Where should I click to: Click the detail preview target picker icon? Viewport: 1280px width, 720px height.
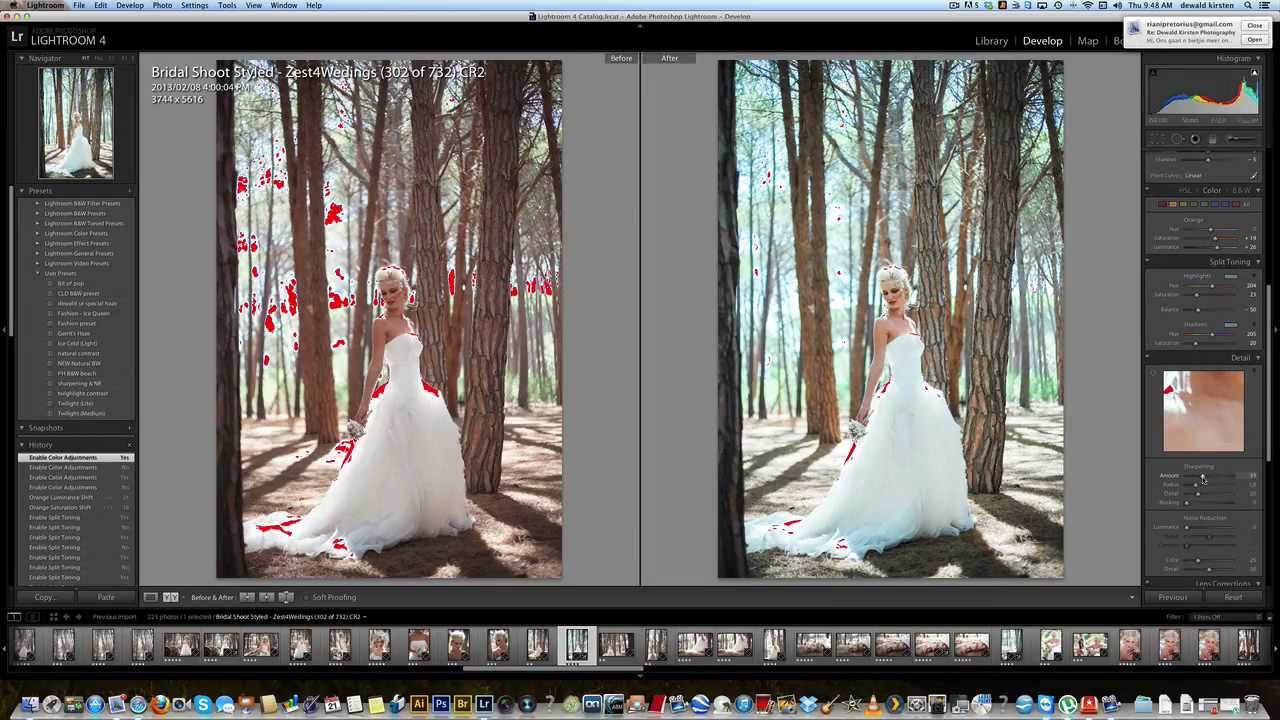[1153, 375]
